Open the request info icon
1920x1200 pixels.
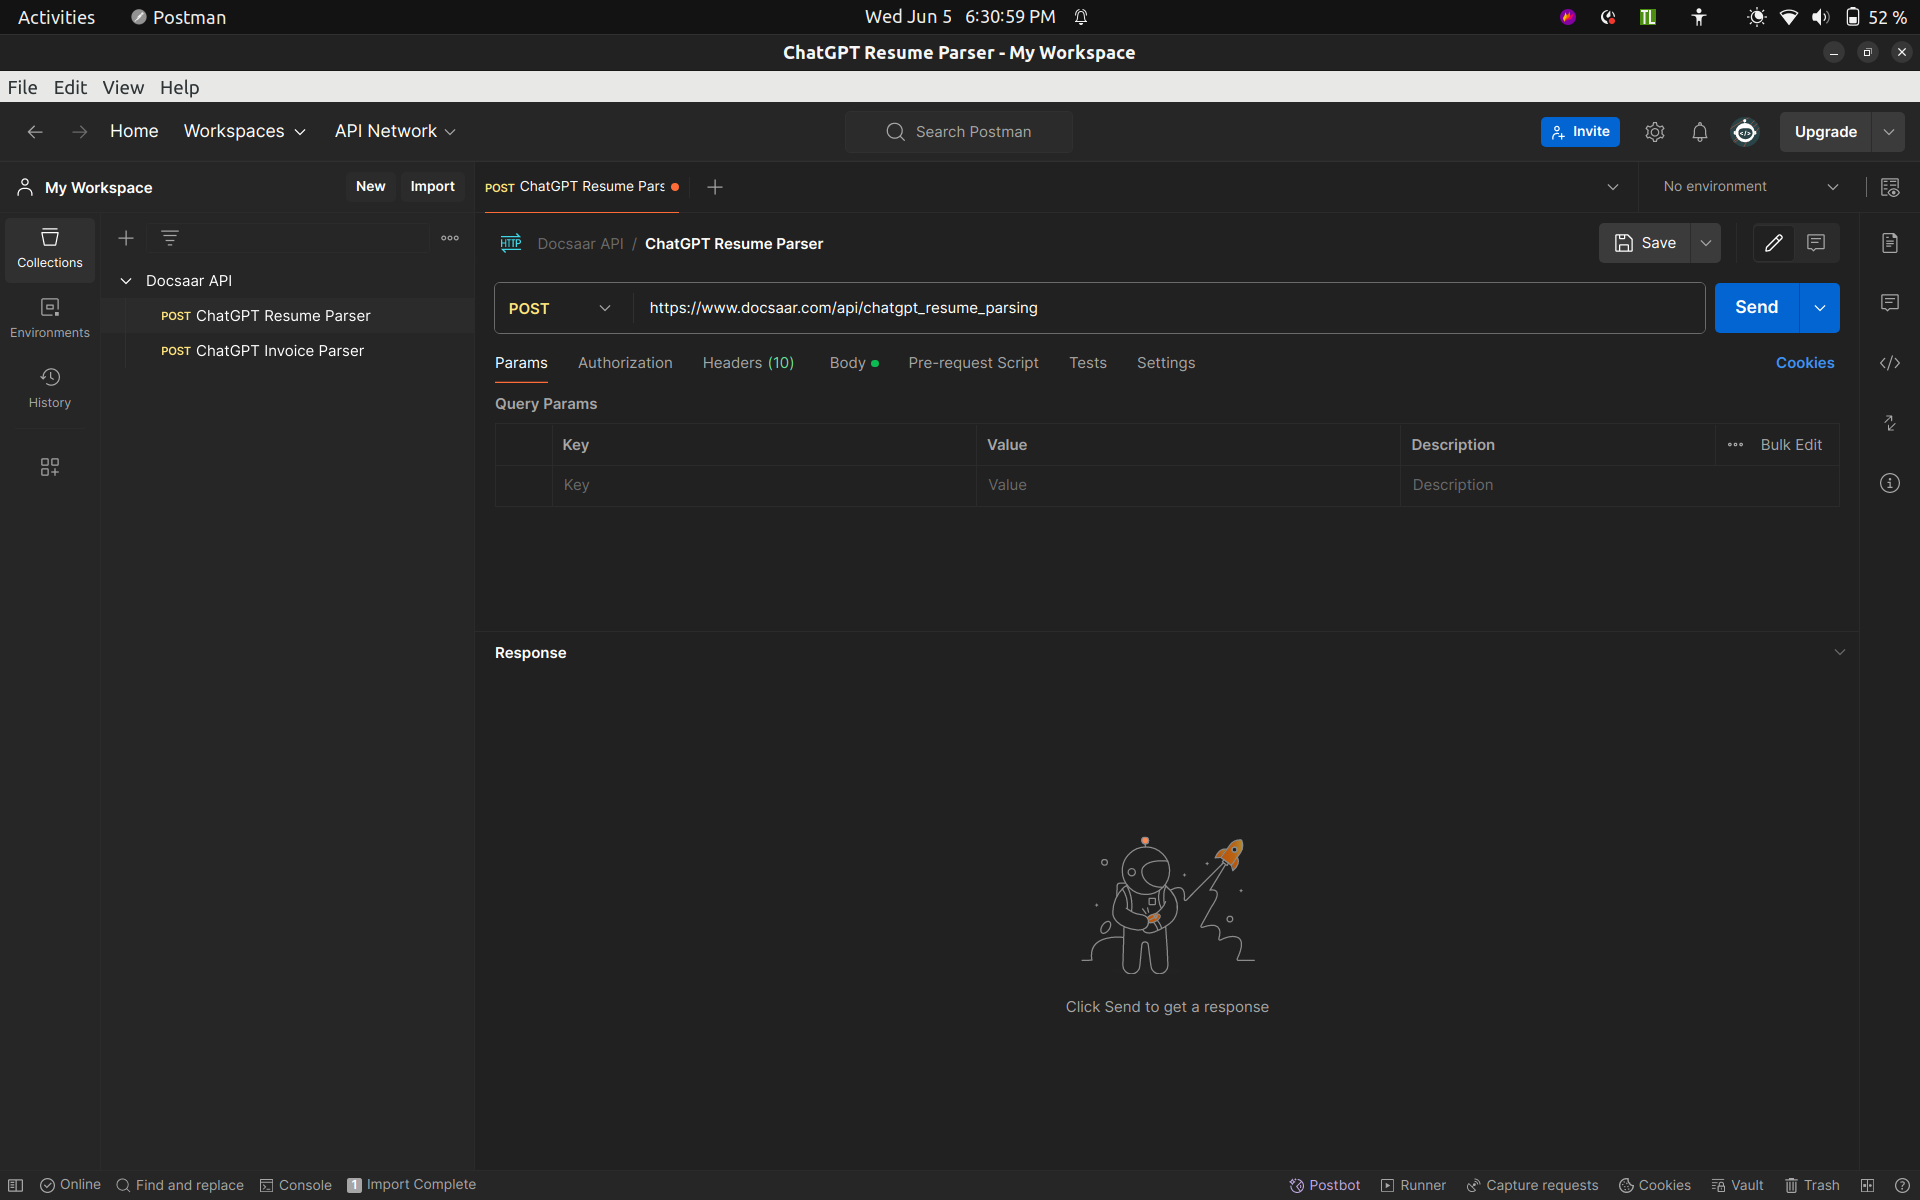tap(1890, 483)
